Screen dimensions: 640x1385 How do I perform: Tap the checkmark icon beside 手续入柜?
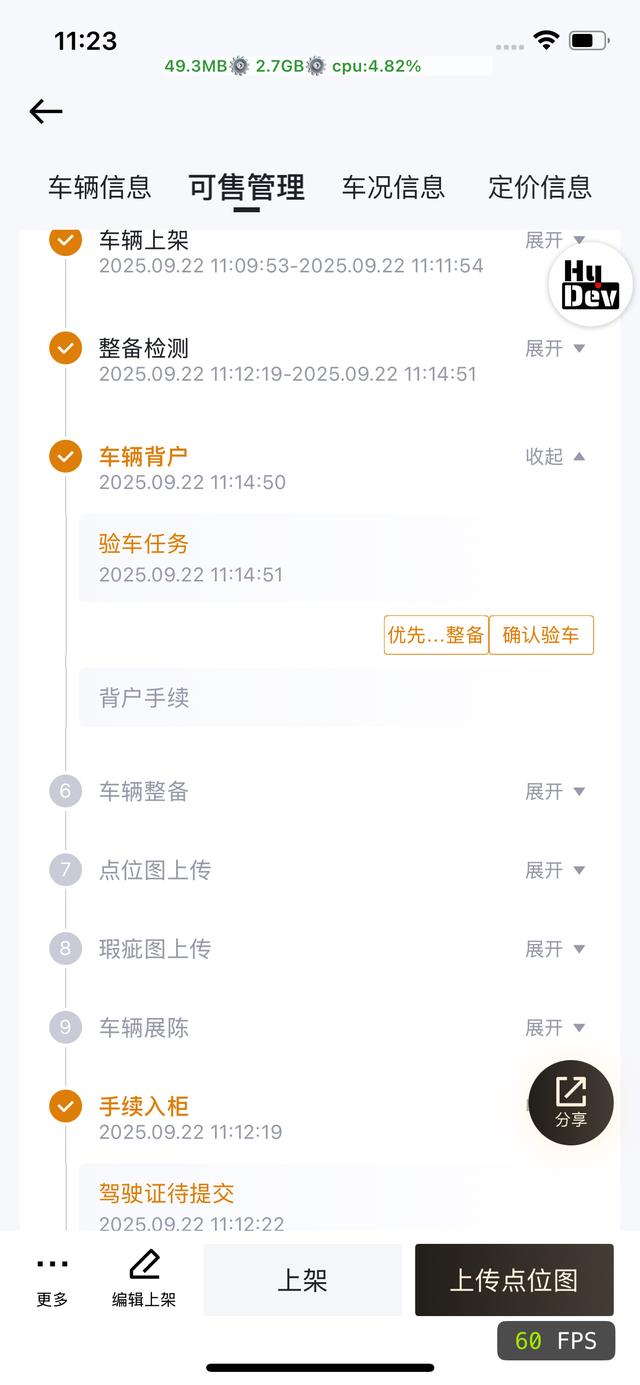[65, 1106]
